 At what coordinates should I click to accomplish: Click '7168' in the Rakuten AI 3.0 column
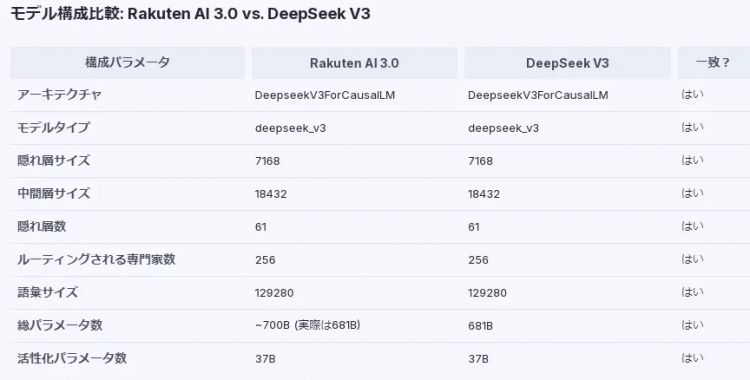coord(267,161)
